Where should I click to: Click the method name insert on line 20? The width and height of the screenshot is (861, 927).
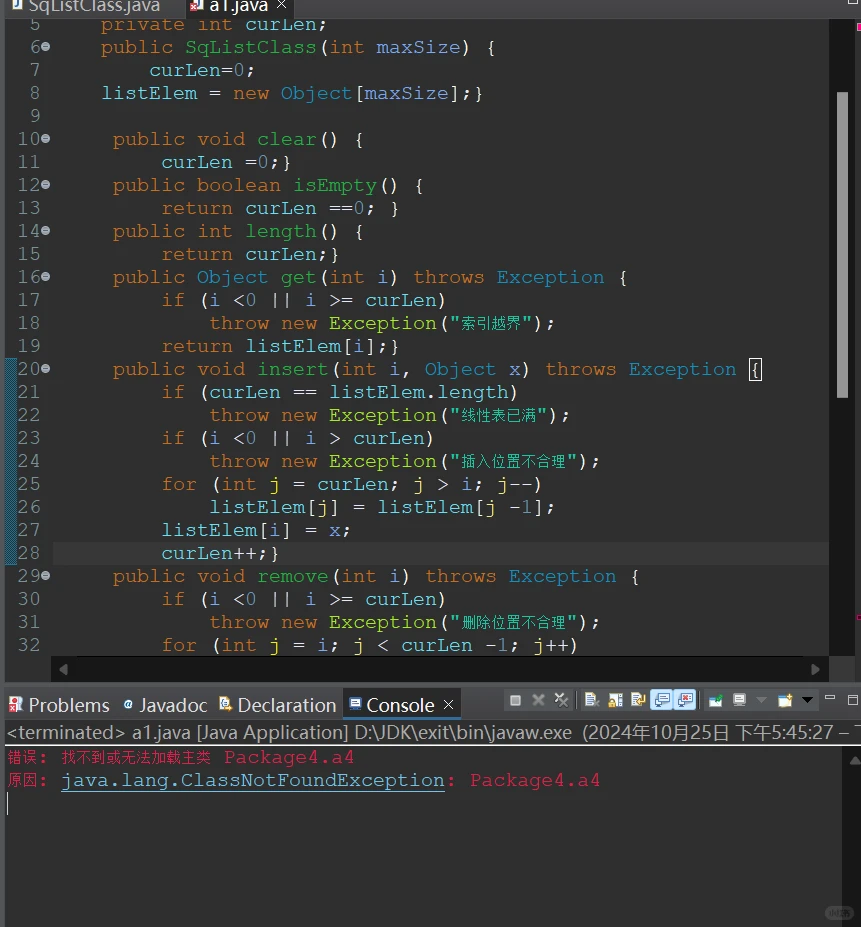pos(293,369)
